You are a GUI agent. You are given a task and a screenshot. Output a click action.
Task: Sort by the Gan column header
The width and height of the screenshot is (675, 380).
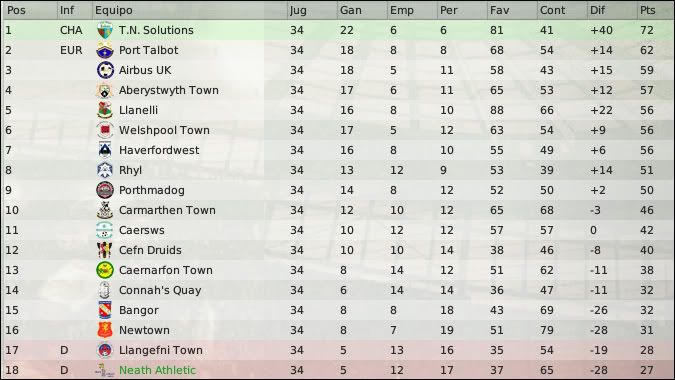tap(362, 10)
